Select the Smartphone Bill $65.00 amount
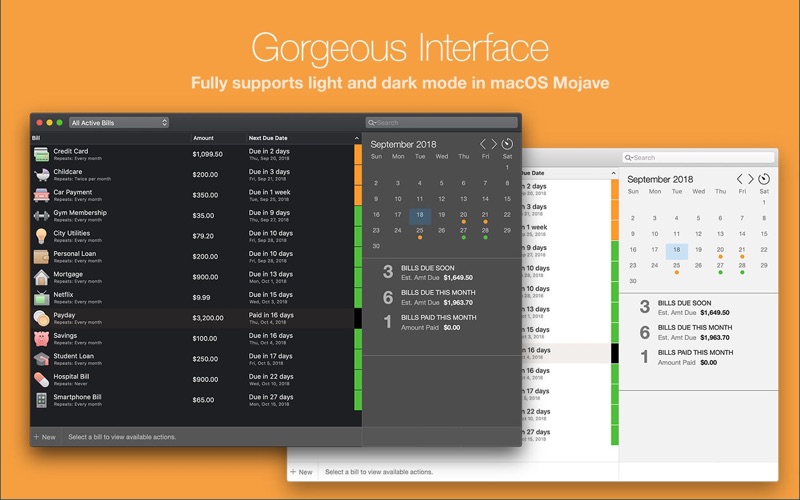This screenshot has height=500, width=800. pos(203,400)
